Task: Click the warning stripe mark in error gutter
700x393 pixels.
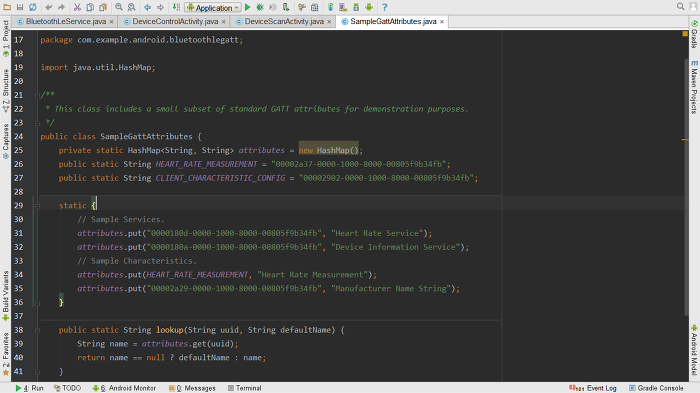Action: coord(685,140)
